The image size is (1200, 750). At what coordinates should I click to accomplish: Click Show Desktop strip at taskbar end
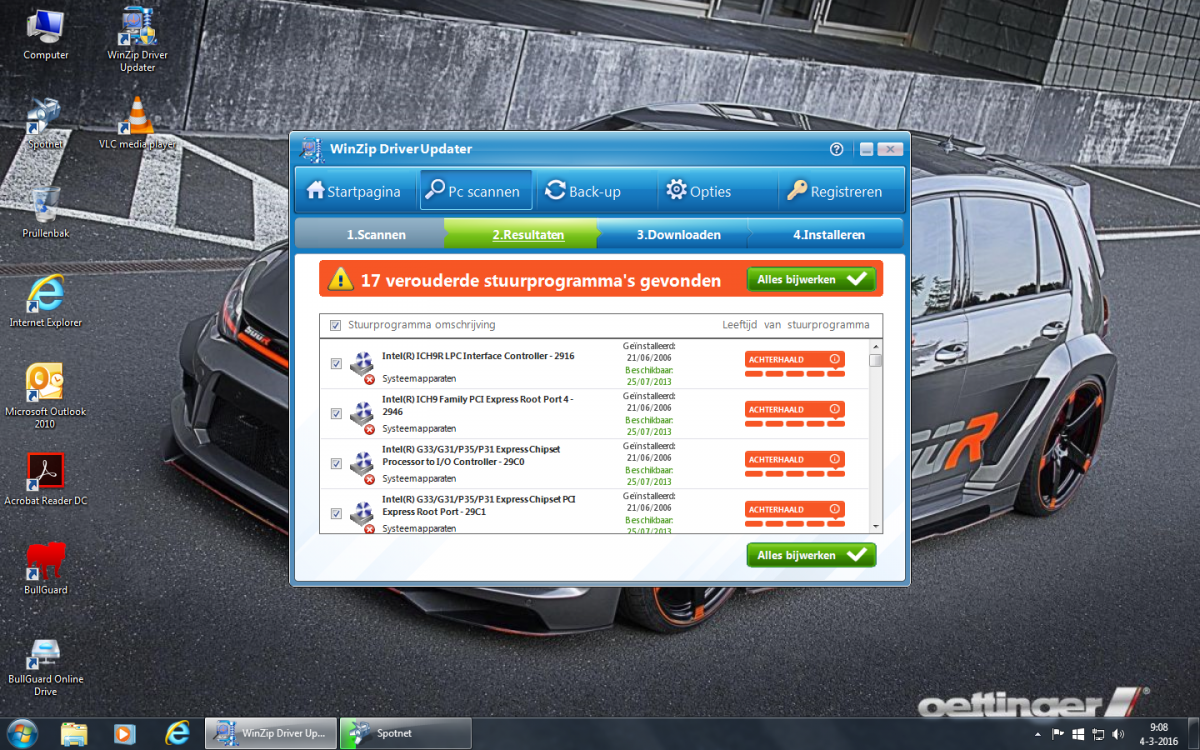point(1192,733)
